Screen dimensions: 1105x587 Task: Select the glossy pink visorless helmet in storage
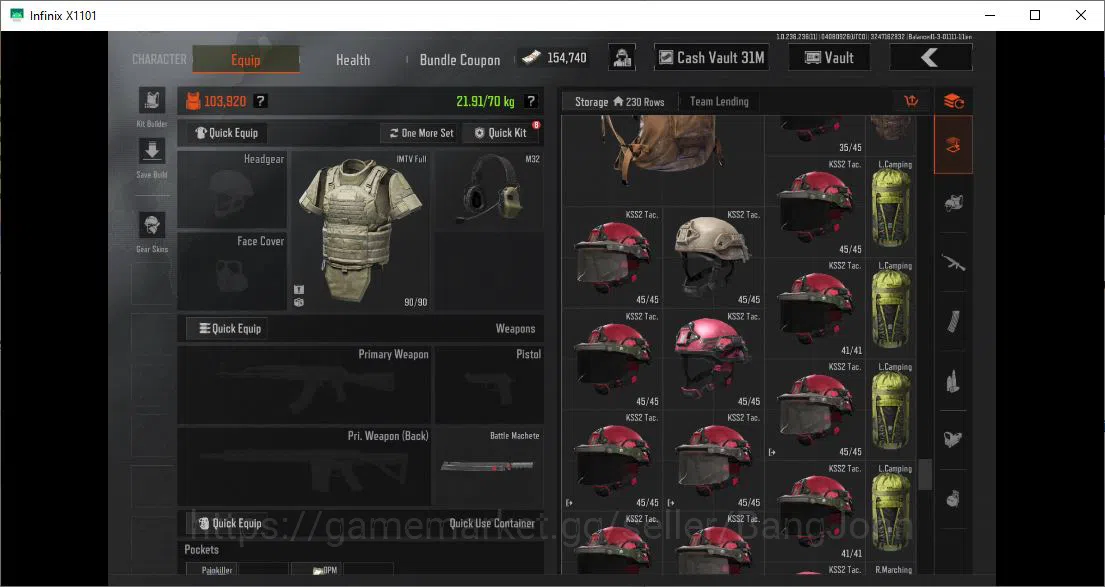coord(713,359)
